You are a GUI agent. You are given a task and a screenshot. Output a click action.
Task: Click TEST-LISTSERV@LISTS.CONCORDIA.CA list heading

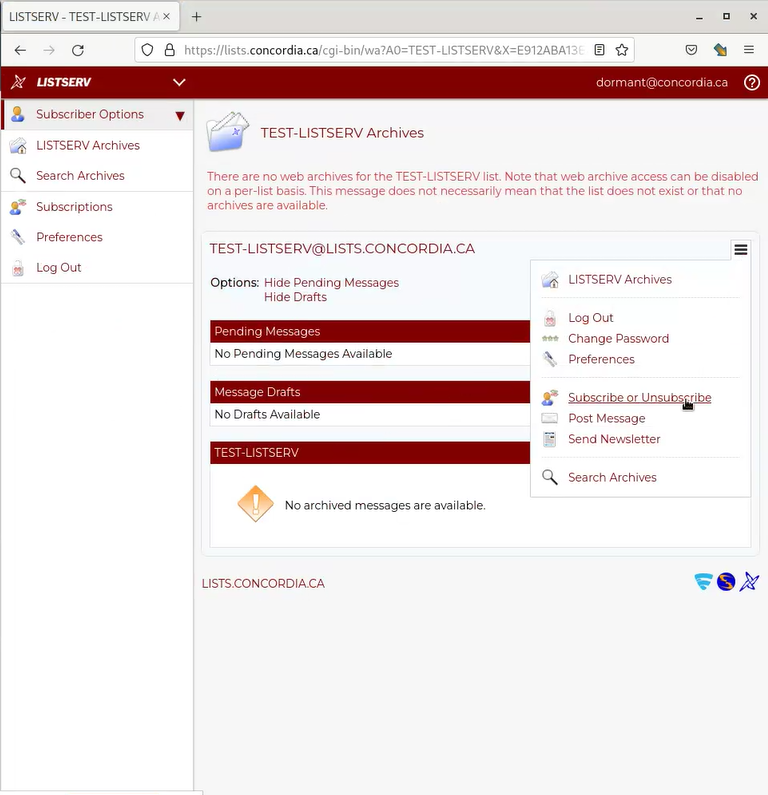tap(342, 248)
